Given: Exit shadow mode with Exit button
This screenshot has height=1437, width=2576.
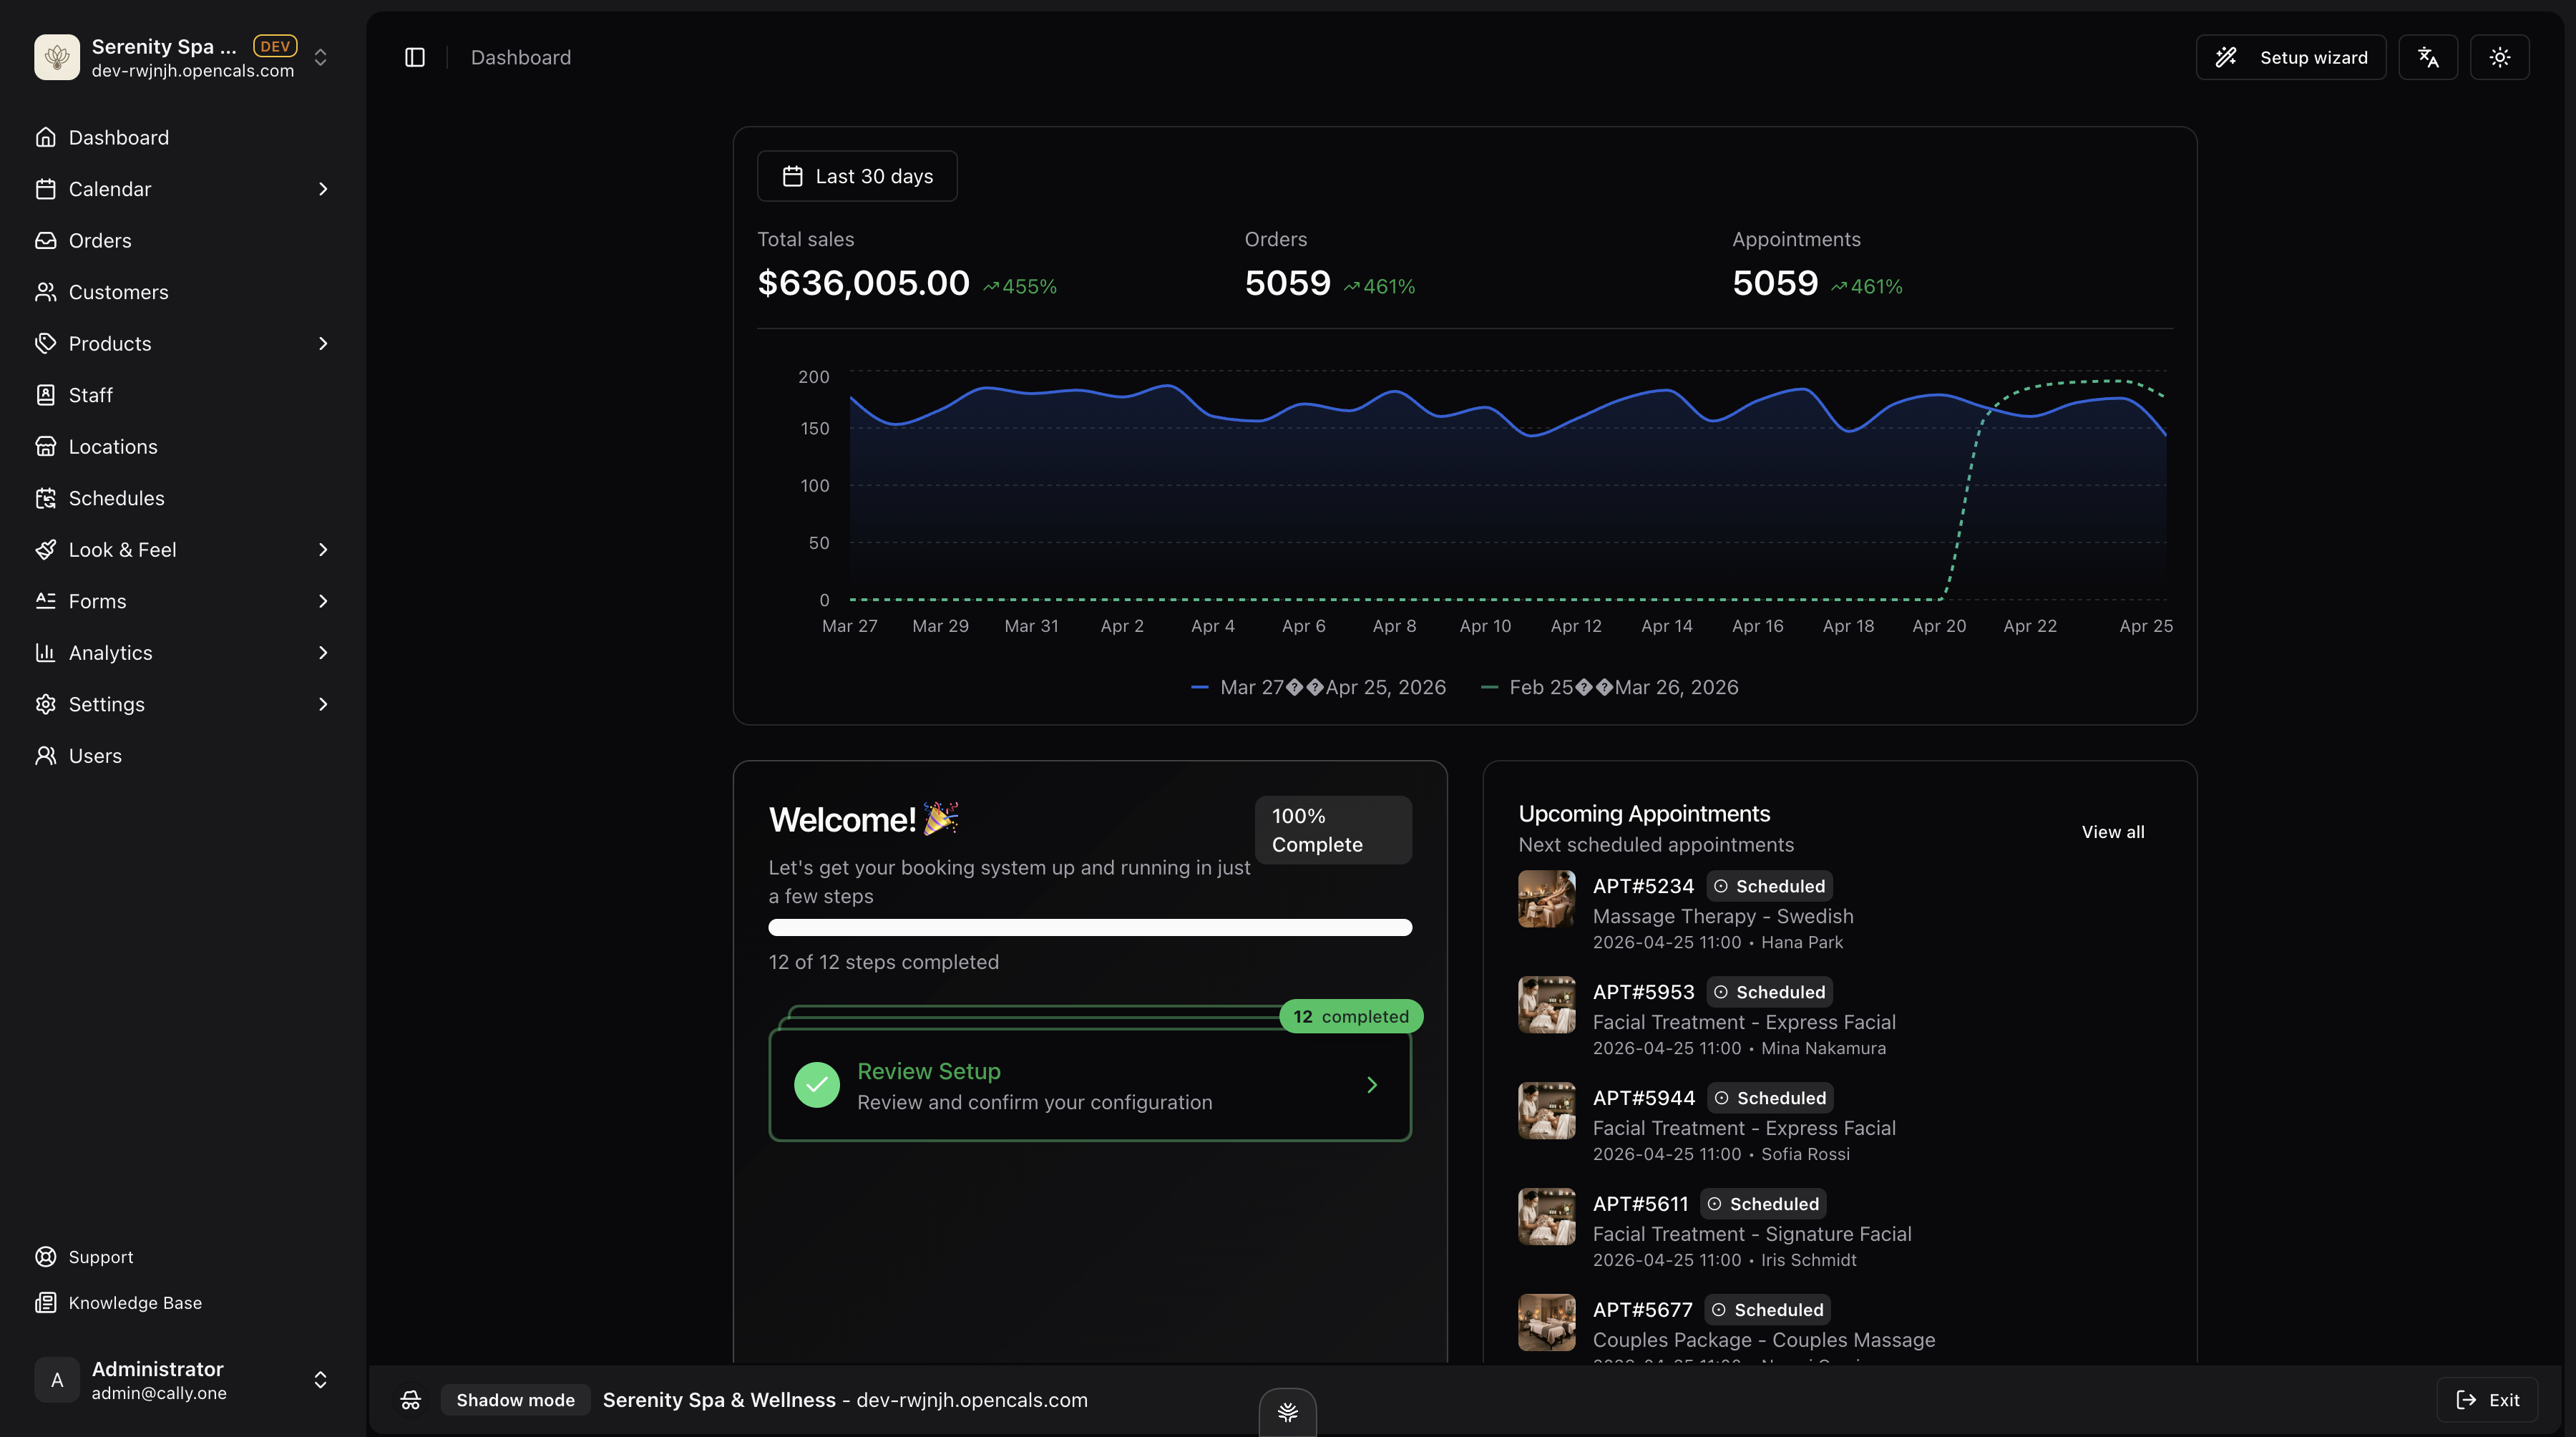Looking at the screenshot, I should pyautogui.click(x=2487, y=1399).
